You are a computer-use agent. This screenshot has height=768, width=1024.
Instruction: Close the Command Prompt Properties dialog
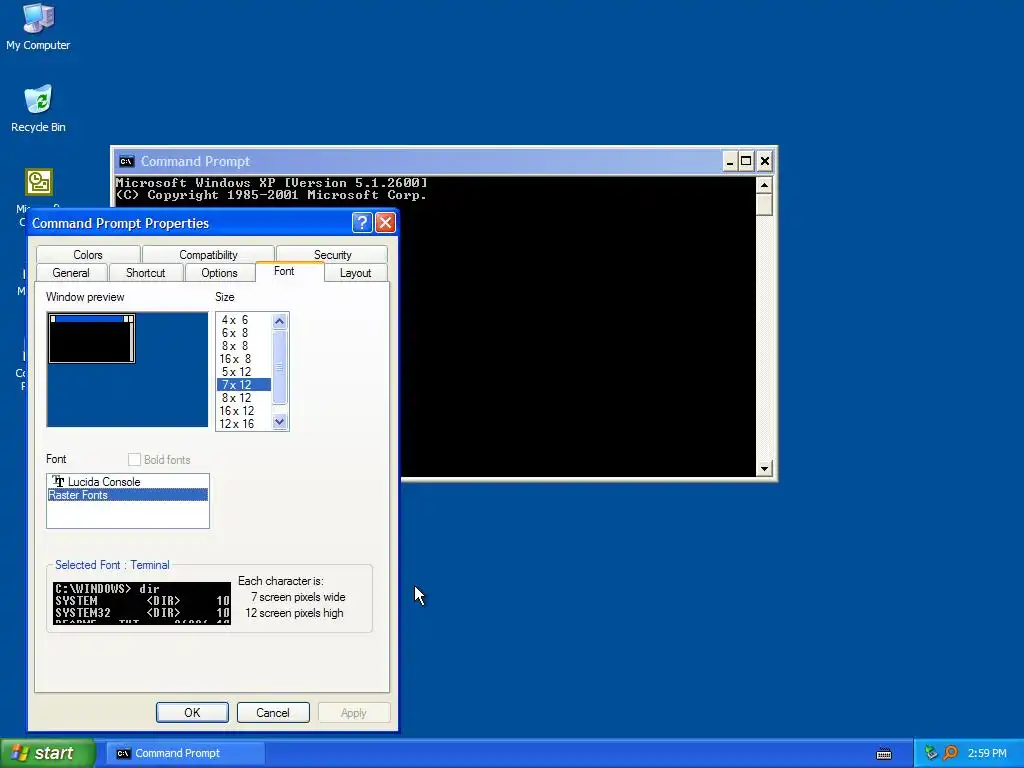click(385, 223)
